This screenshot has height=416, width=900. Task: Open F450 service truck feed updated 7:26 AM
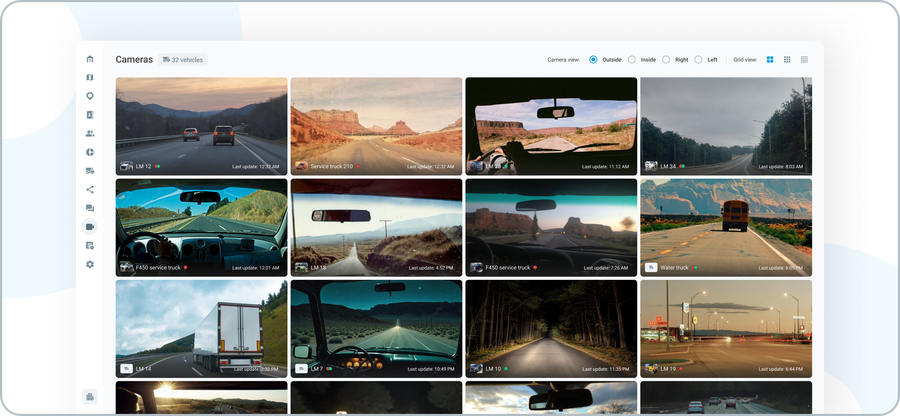point(551,228)
